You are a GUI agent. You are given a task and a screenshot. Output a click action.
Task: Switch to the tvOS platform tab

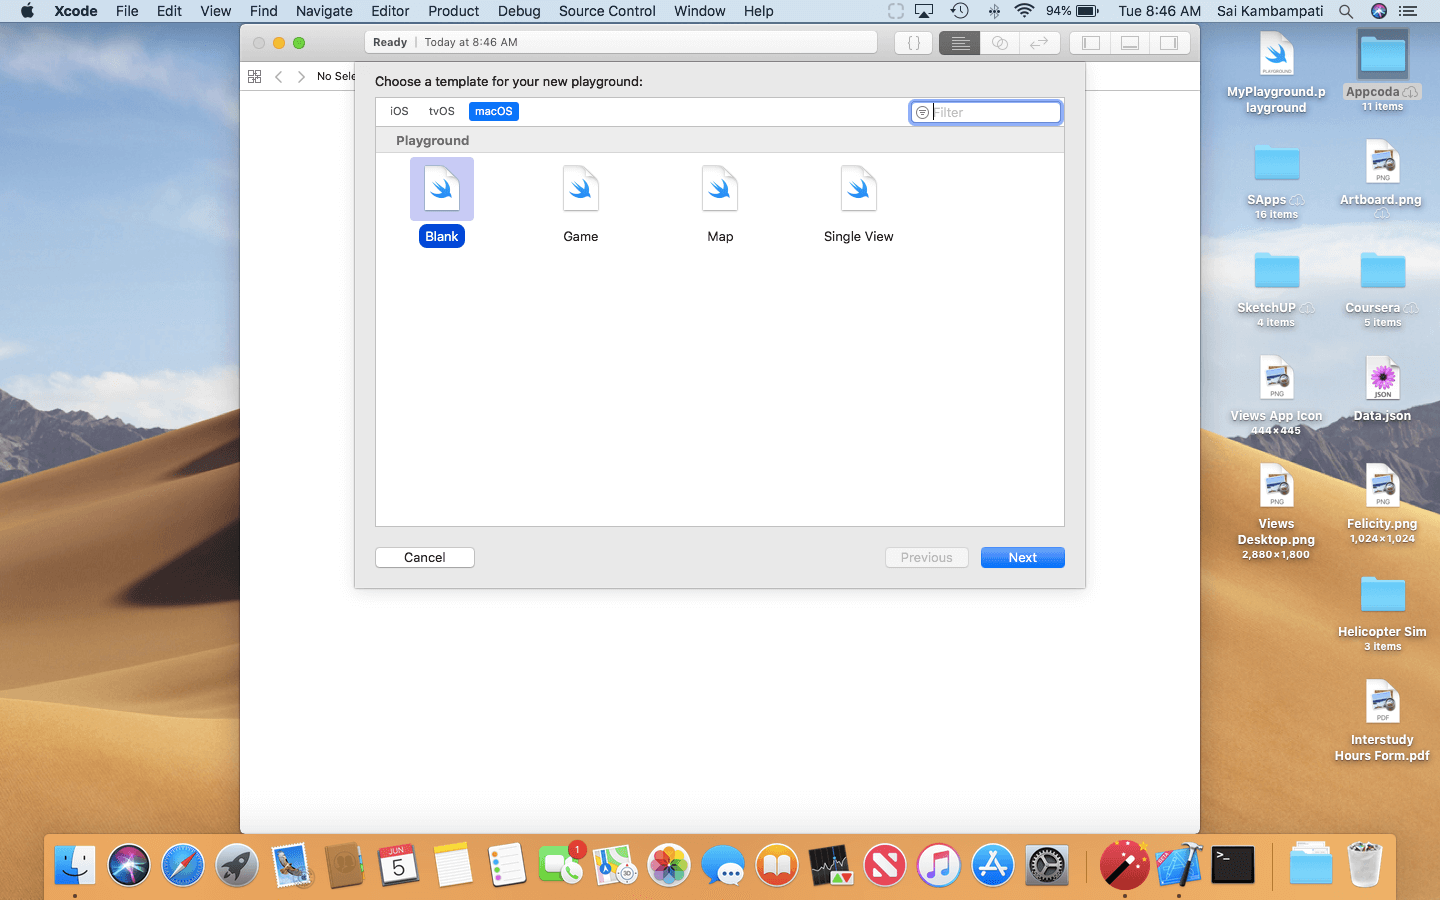(x=441, y=111)
